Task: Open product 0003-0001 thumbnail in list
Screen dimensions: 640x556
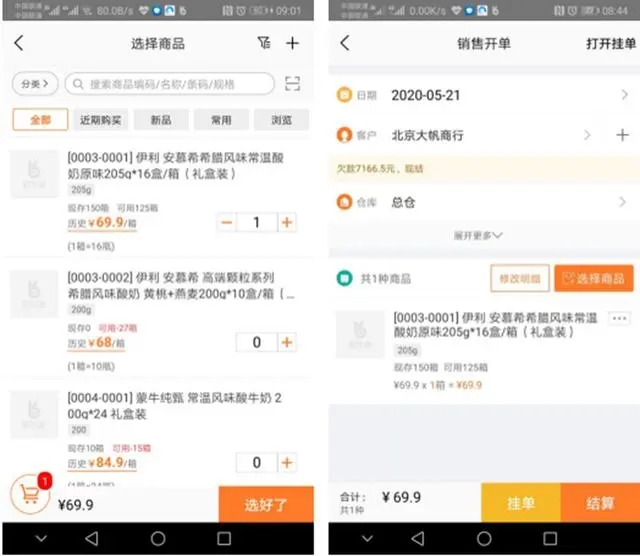Action: point(34,174)
